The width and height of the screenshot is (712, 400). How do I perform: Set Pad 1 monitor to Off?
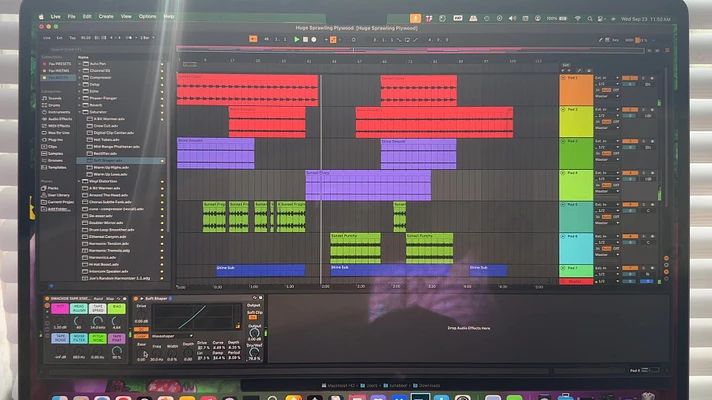[616, 90]
